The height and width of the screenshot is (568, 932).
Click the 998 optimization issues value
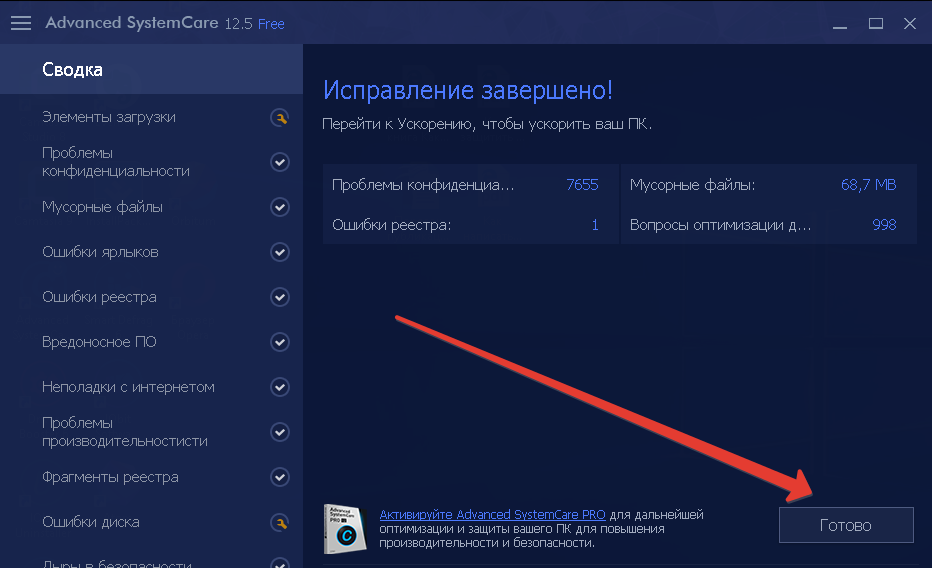point(884,225)
